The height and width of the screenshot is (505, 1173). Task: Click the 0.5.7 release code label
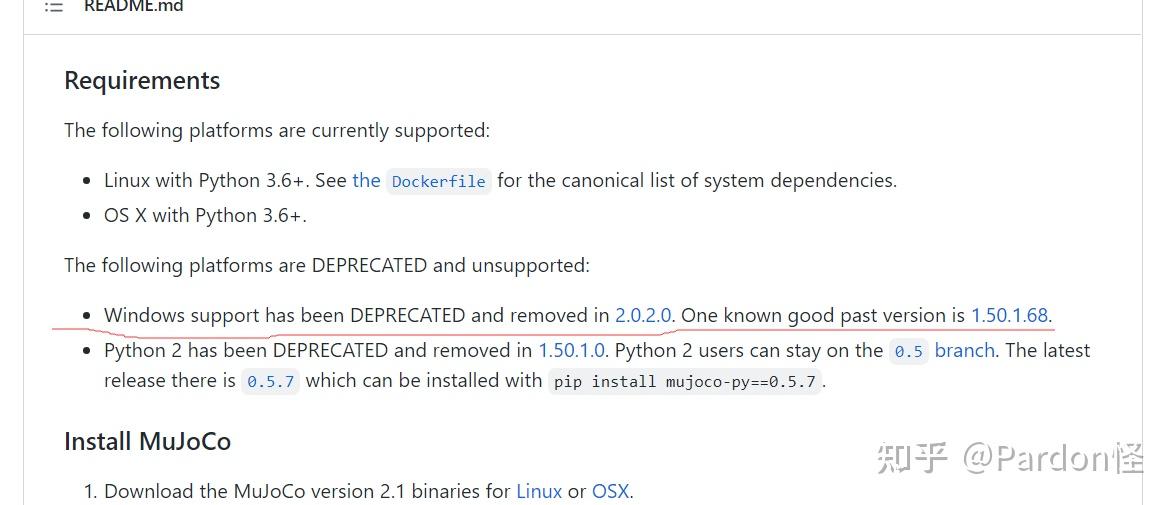[x=270, y=381]
